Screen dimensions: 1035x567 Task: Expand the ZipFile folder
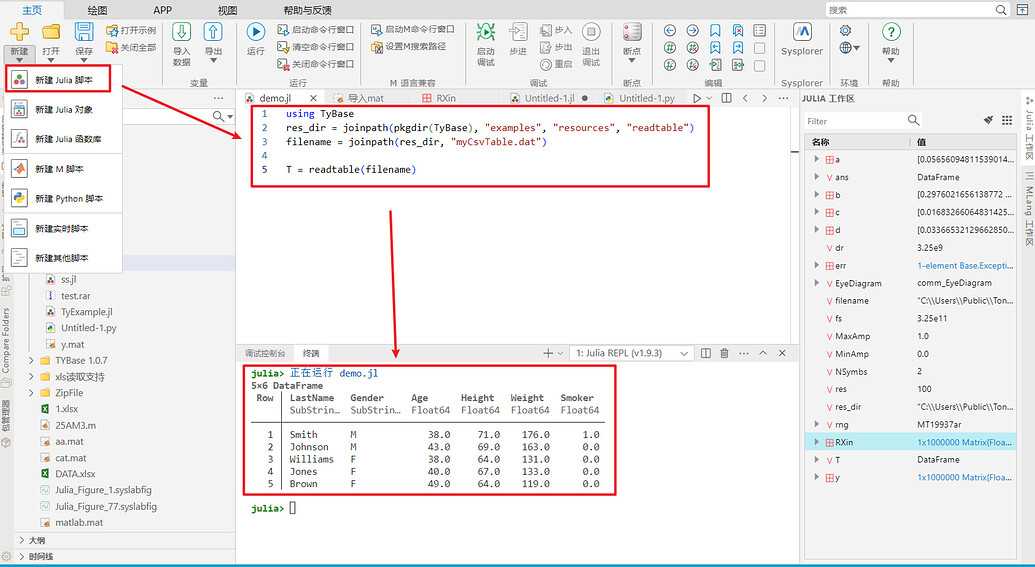pos(31,393)
